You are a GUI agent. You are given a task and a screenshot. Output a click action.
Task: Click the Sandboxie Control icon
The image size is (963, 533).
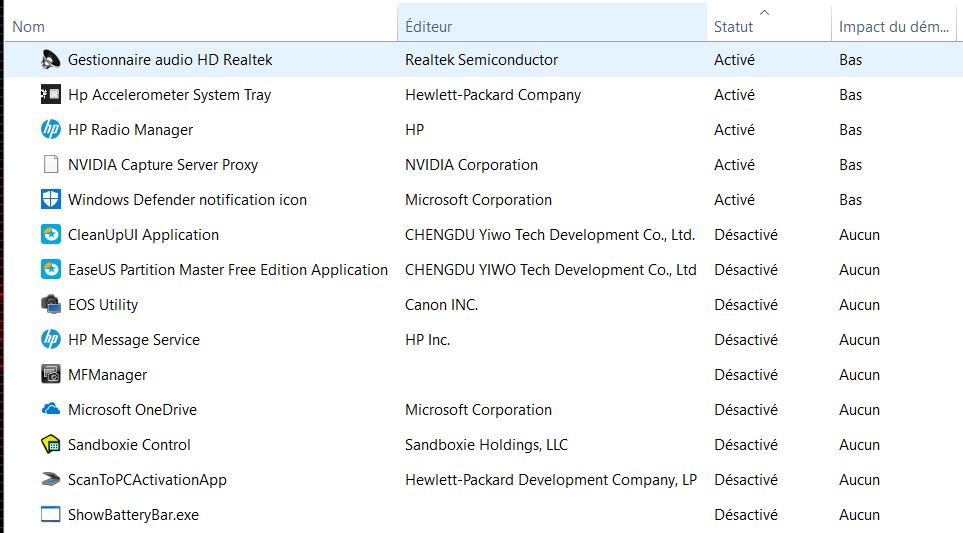51,445
